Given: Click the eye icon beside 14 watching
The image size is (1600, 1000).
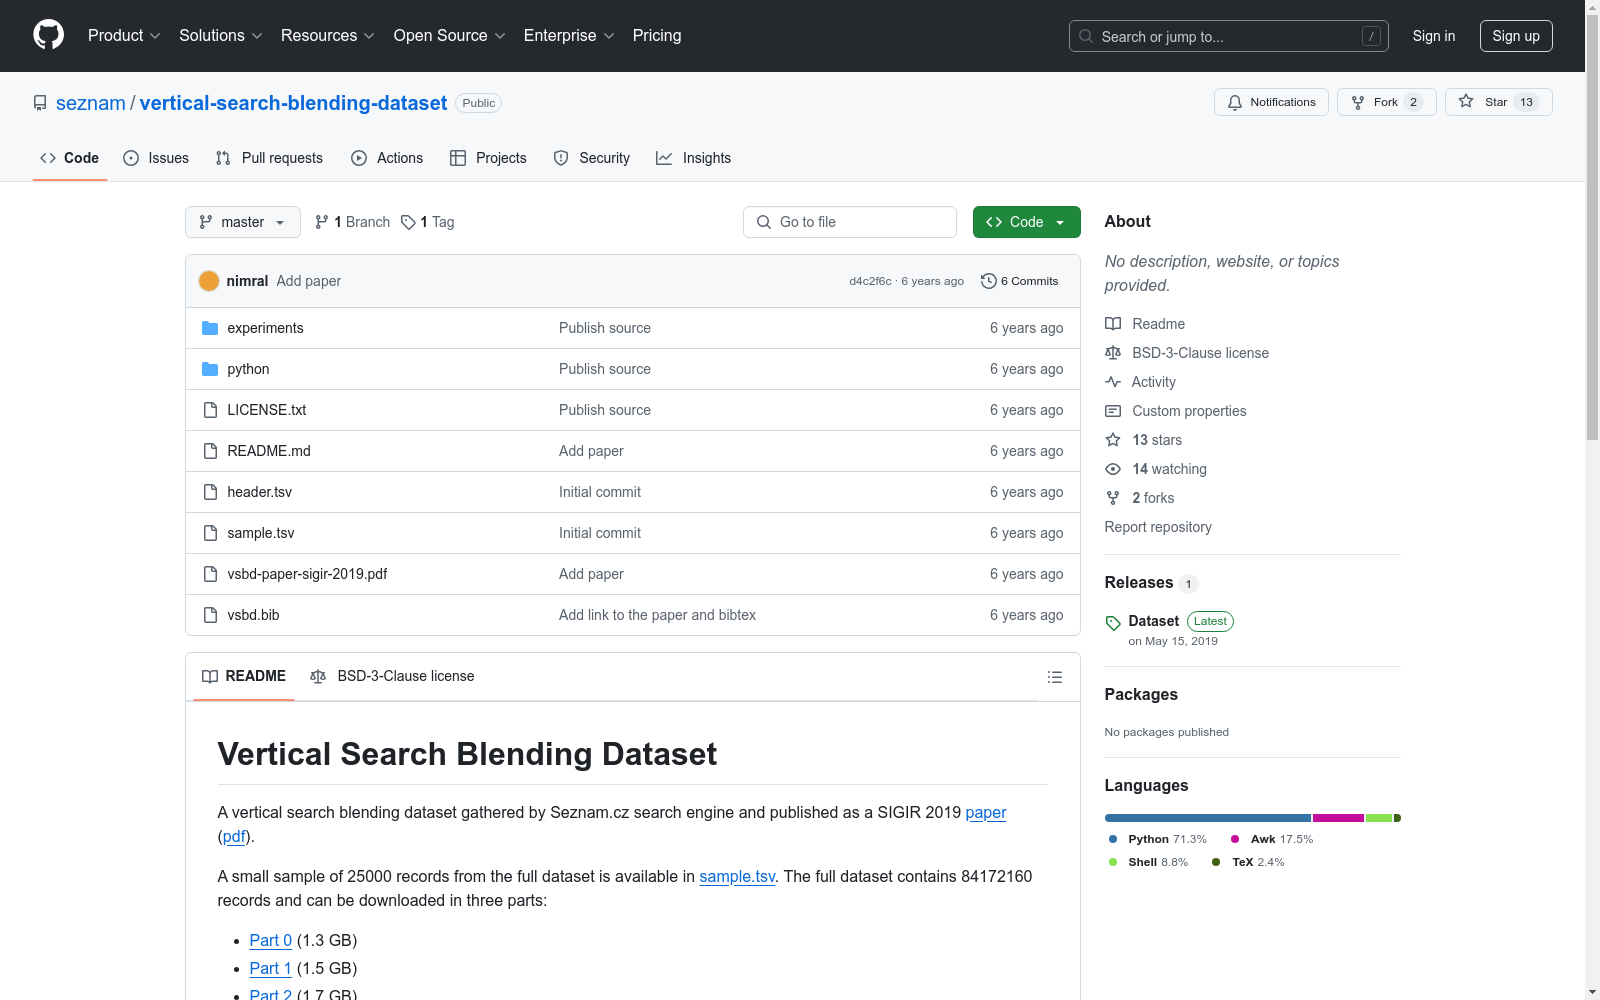Looking at the screenshot, I should [1113, 469].
